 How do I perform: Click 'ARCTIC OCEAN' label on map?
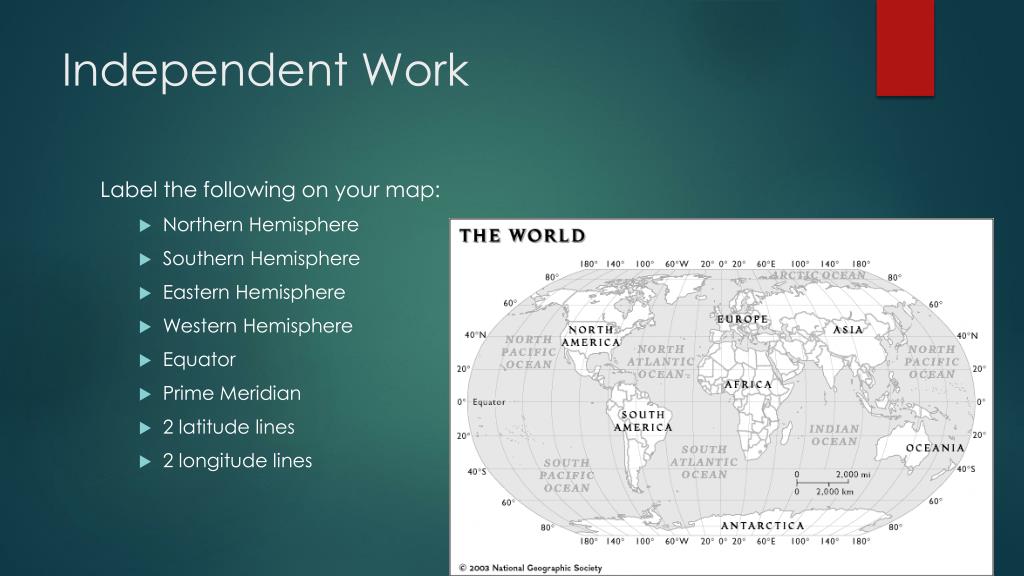point(818,275)
